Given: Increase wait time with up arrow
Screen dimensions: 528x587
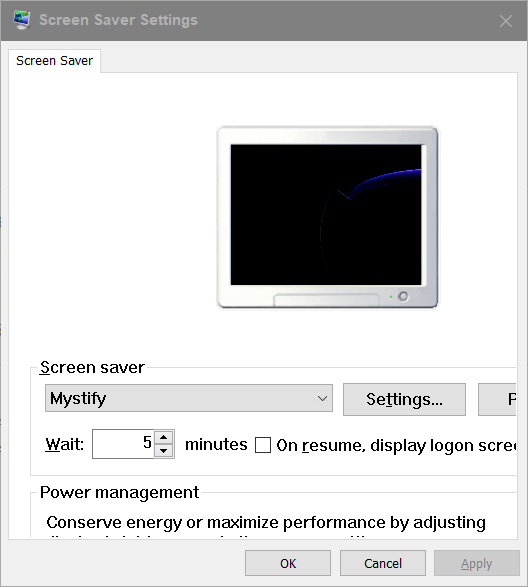Looking at the screenshot, I should click(164, 437).
